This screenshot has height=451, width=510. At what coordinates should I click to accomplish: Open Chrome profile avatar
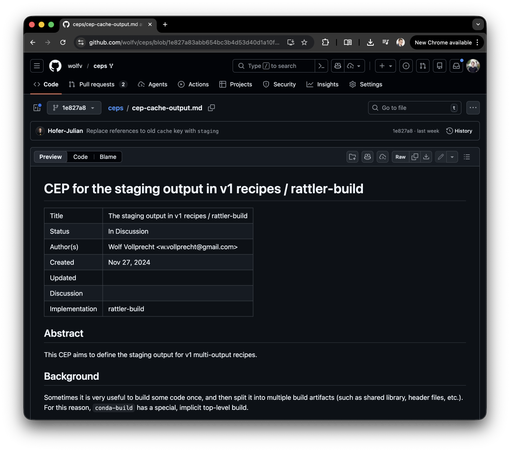click(x=400, y=42)
